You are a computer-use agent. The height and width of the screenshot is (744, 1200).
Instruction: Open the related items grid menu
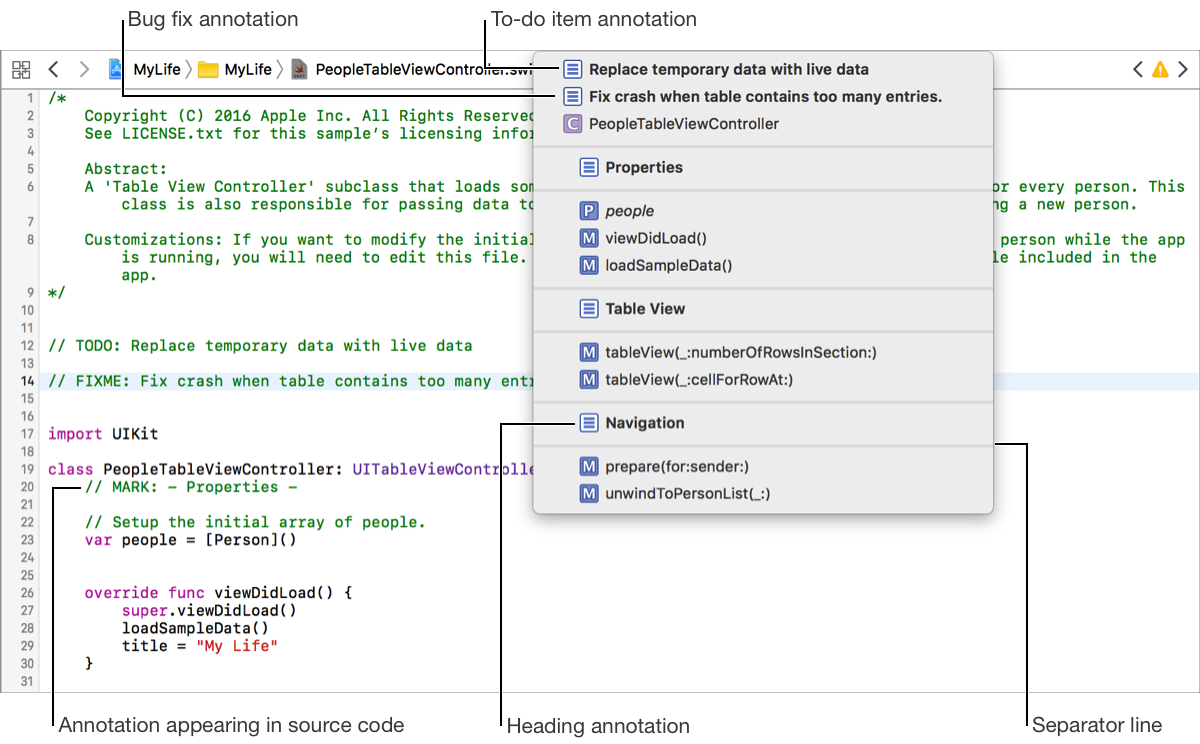21,70
